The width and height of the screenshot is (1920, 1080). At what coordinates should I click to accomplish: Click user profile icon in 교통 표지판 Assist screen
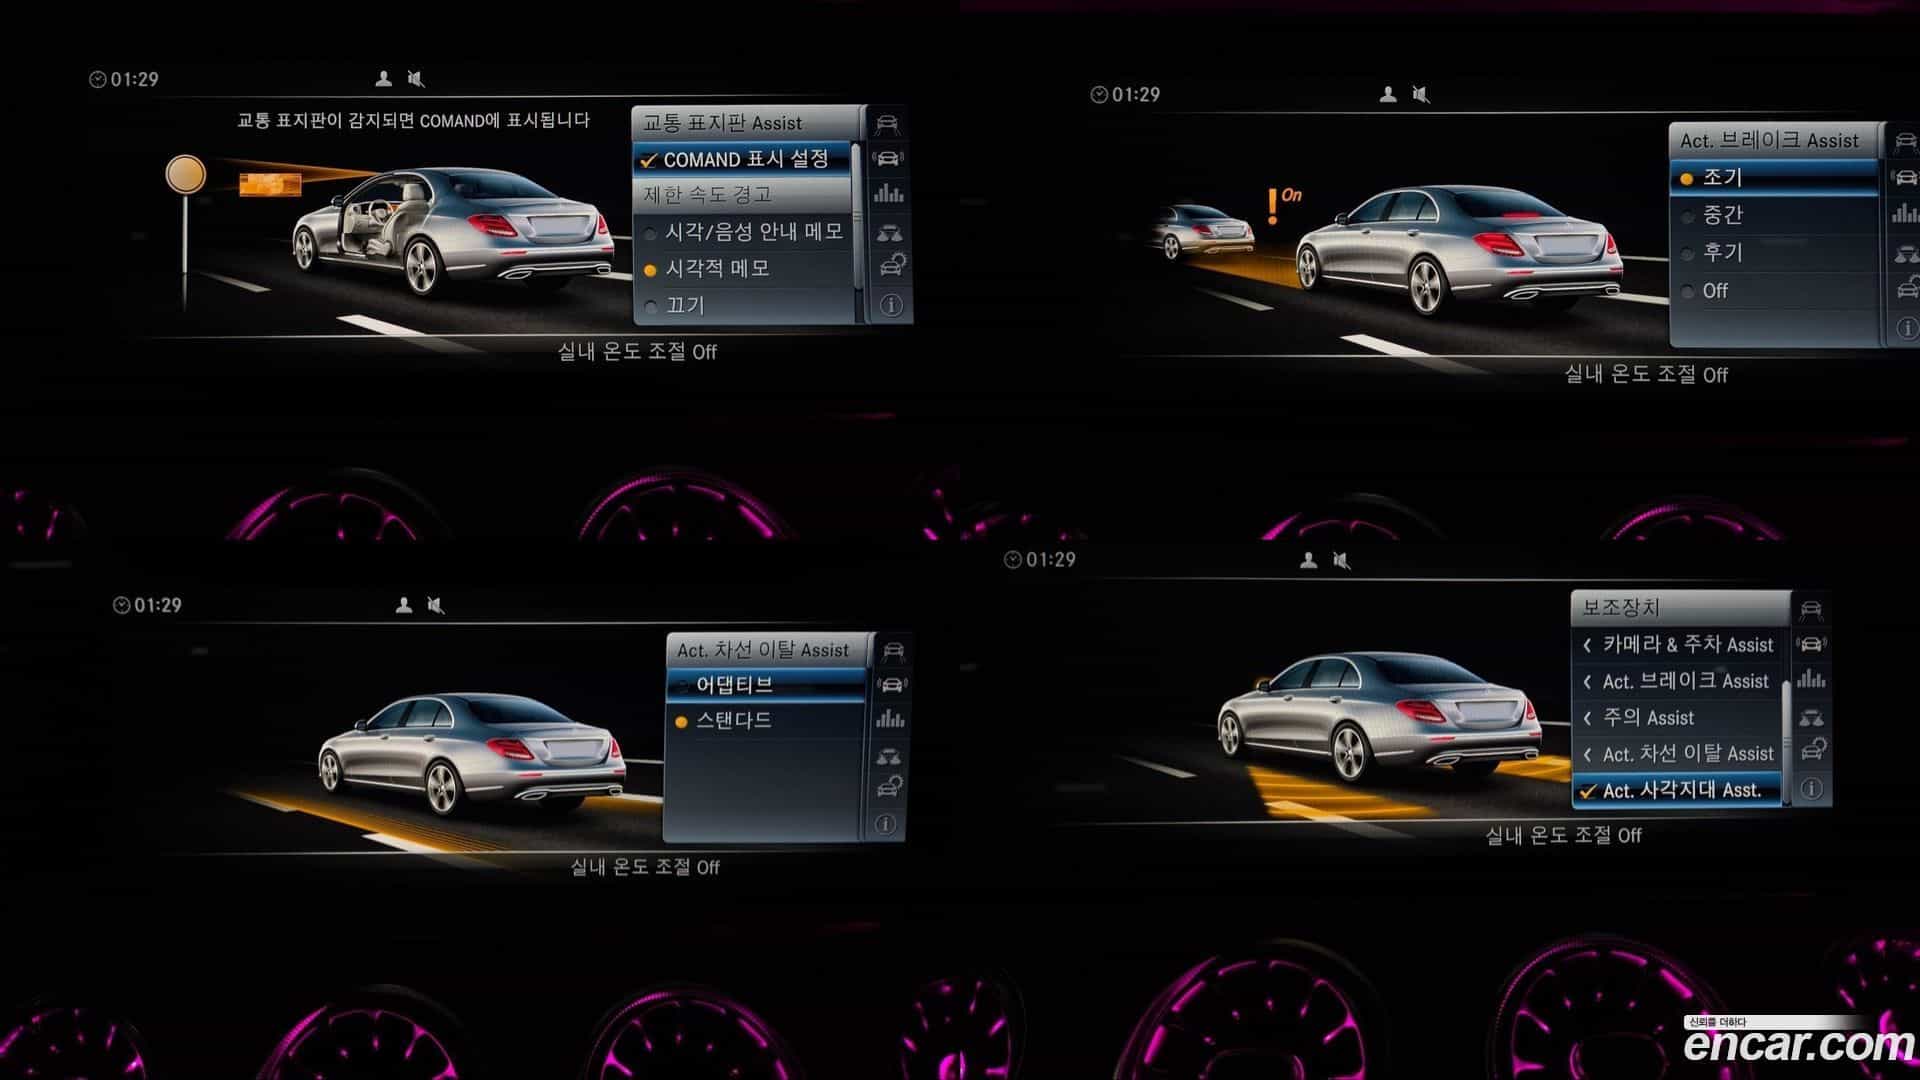(x=383, y=78)
